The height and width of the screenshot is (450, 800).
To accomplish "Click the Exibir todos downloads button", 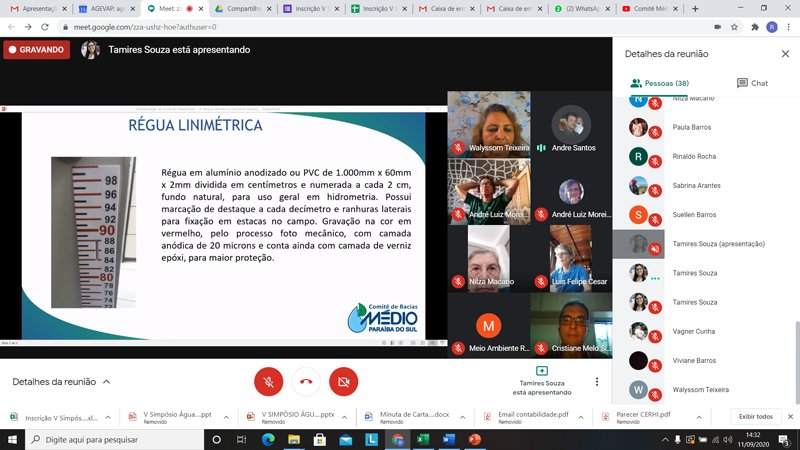I will (755, 416).
